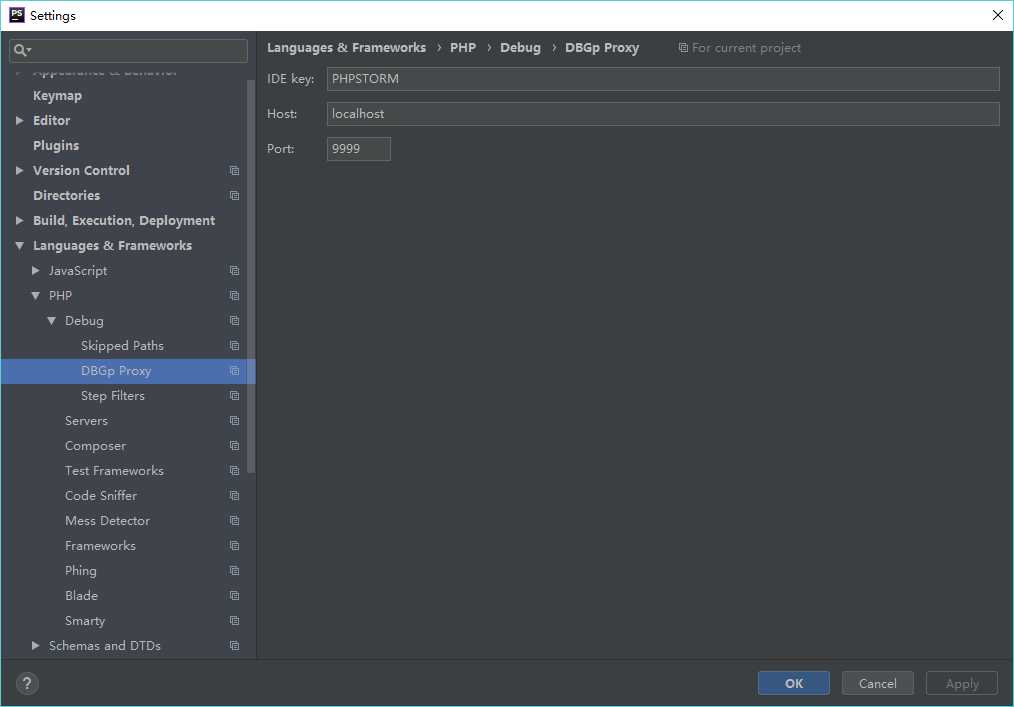This screenshot has height=707, width=1014.
Task: Open Frameworks page under PHP
Action: pyautogui.click(x=100, y=546)
